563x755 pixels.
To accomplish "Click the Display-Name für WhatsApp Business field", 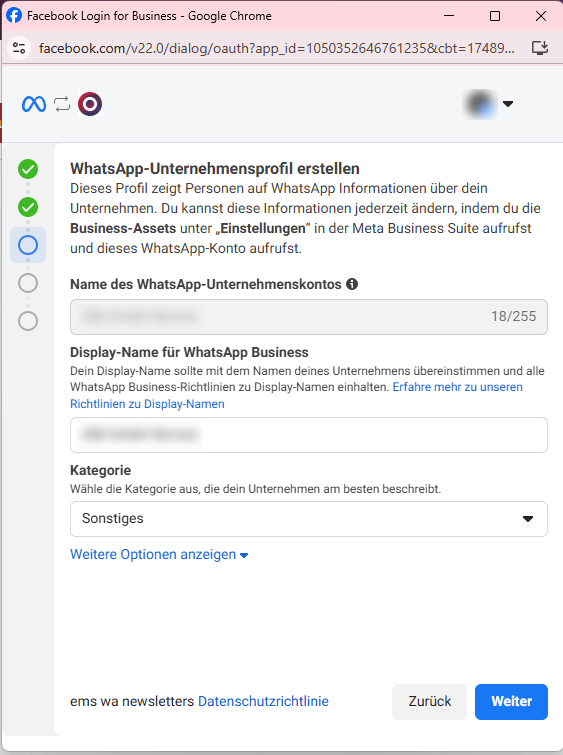I will tap(309, 435).
